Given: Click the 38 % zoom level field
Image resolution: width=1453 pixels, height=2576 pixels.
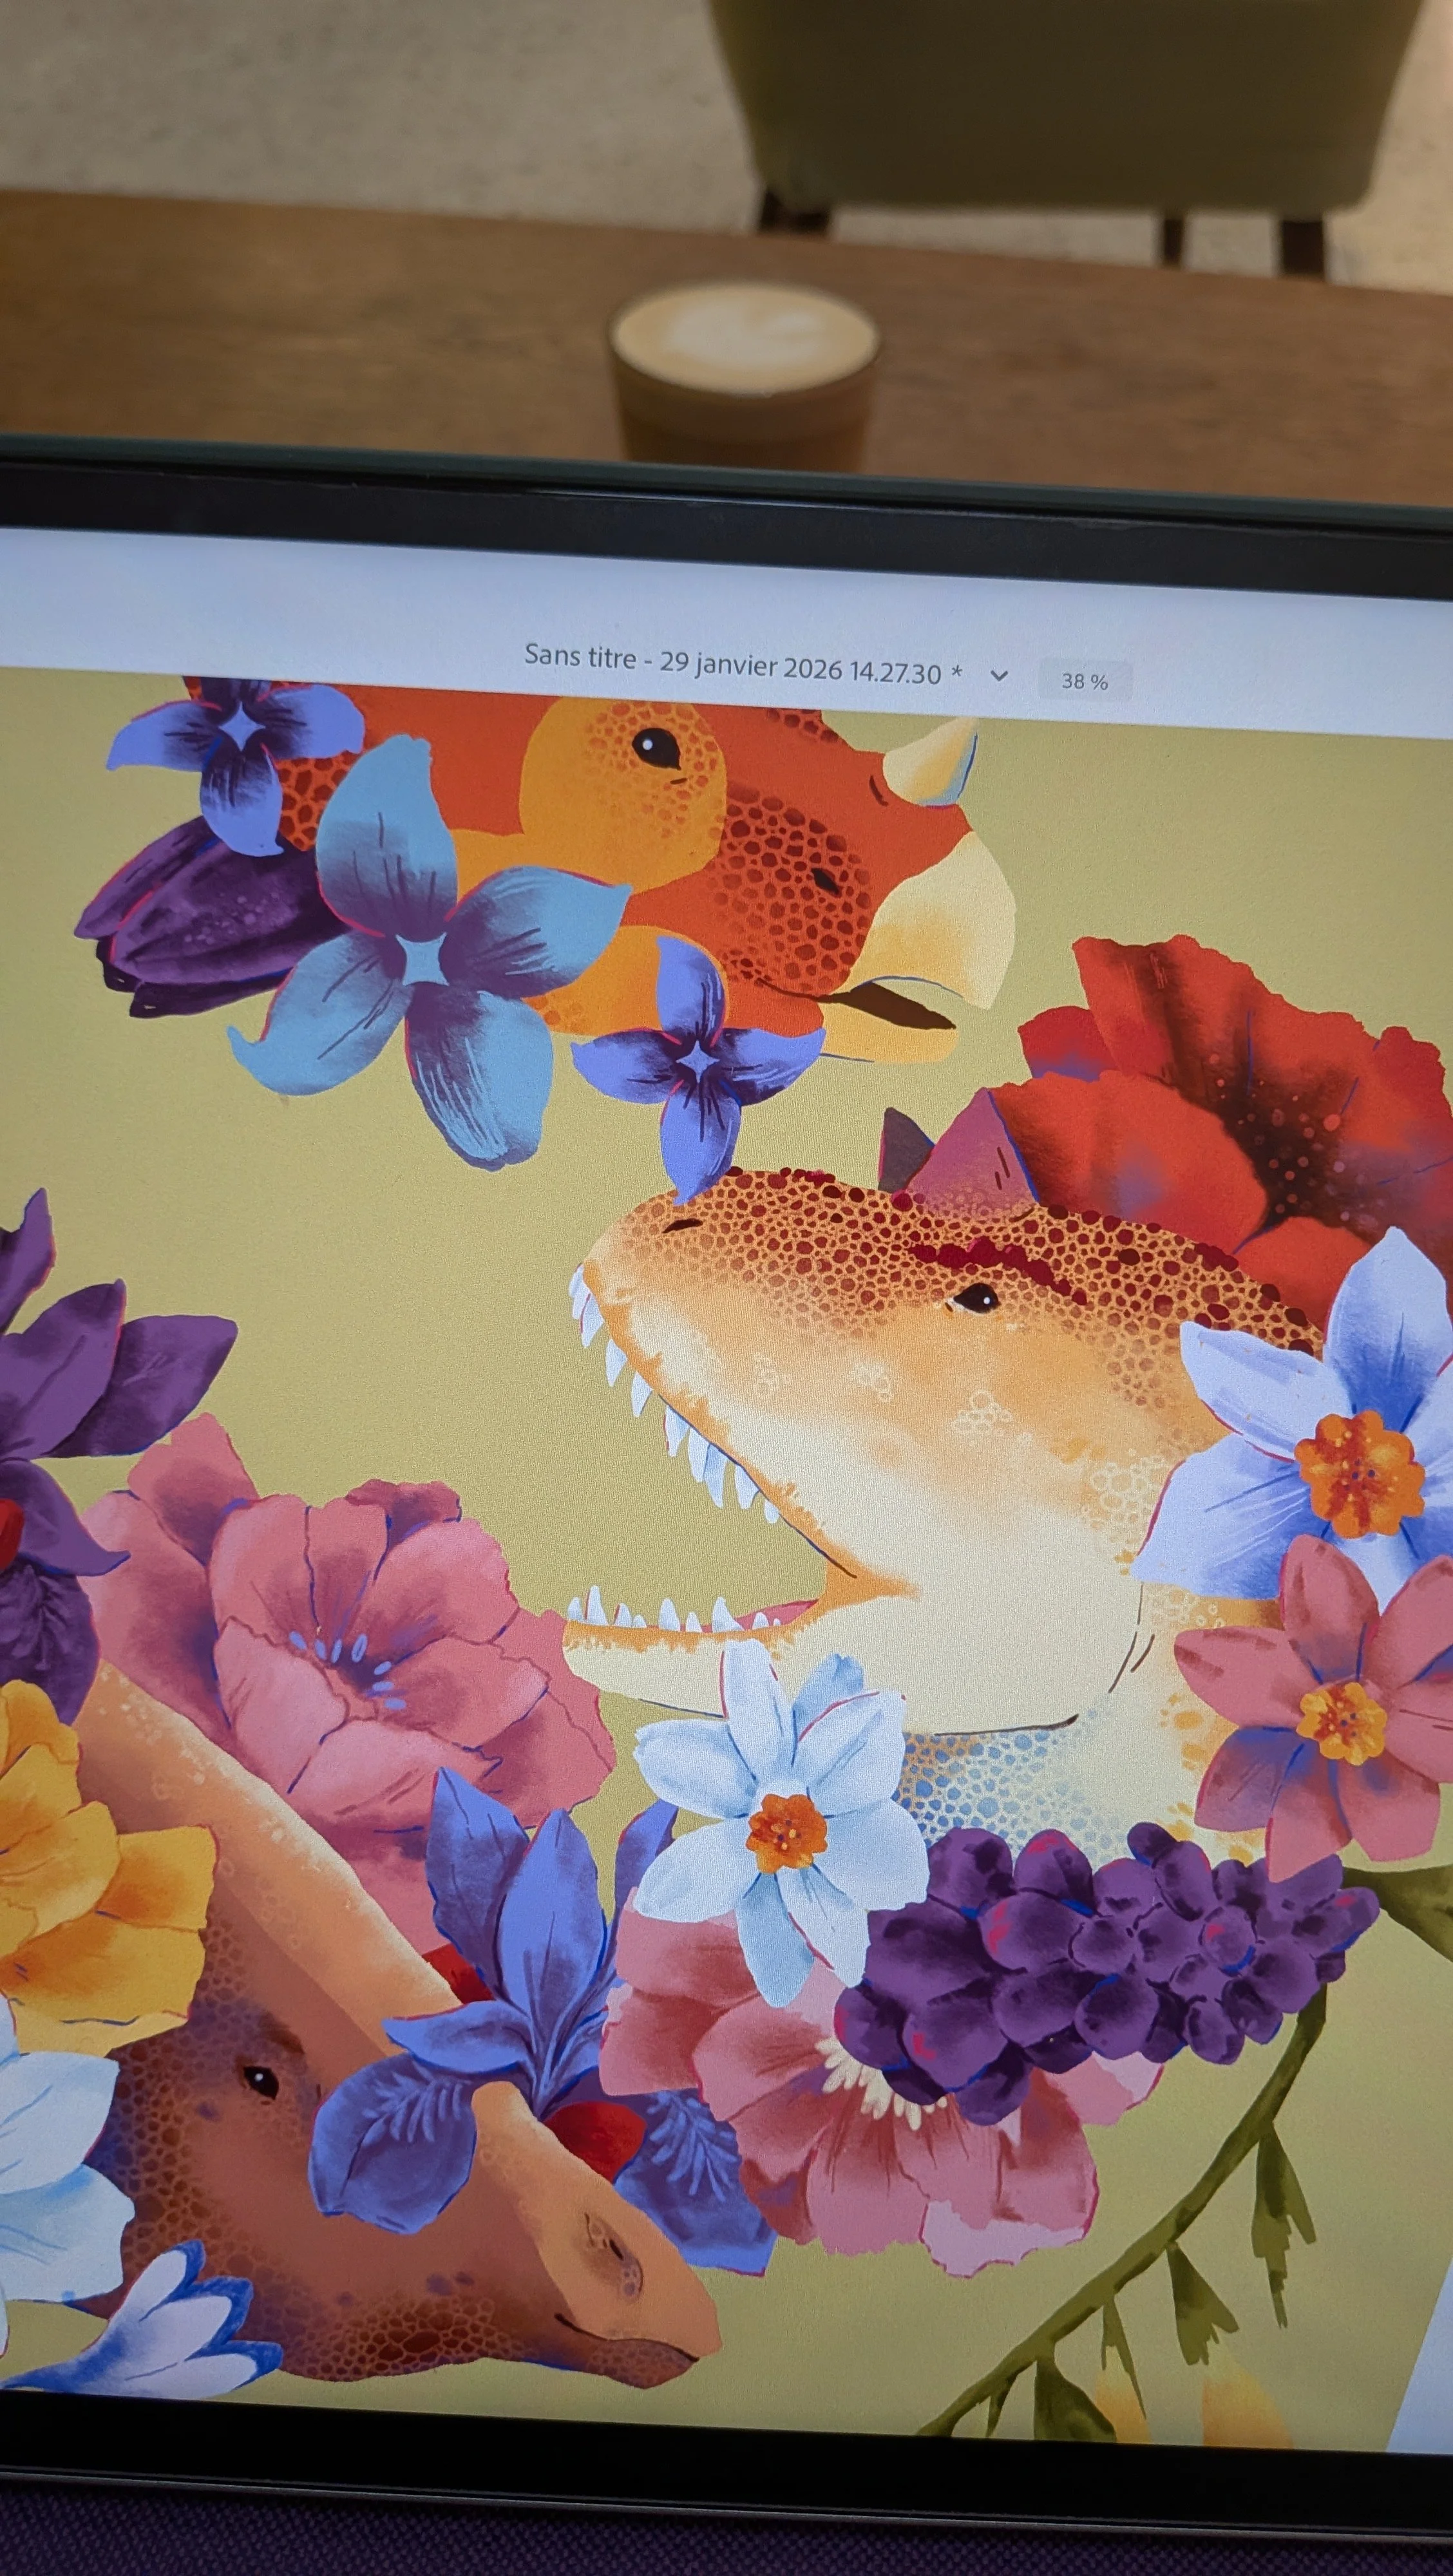Looking at the screenshot, I should click(x=1085, y=681).
